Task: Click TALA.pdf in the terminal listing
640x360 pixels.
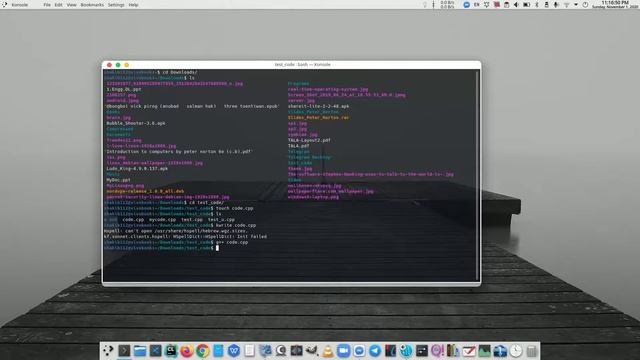Action: (298, 146)
